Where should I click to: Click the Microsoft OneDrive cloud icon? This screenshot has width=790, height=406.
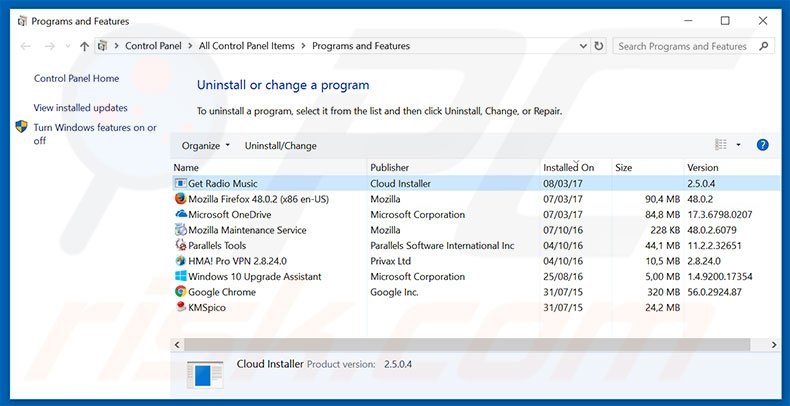[180, 215]
